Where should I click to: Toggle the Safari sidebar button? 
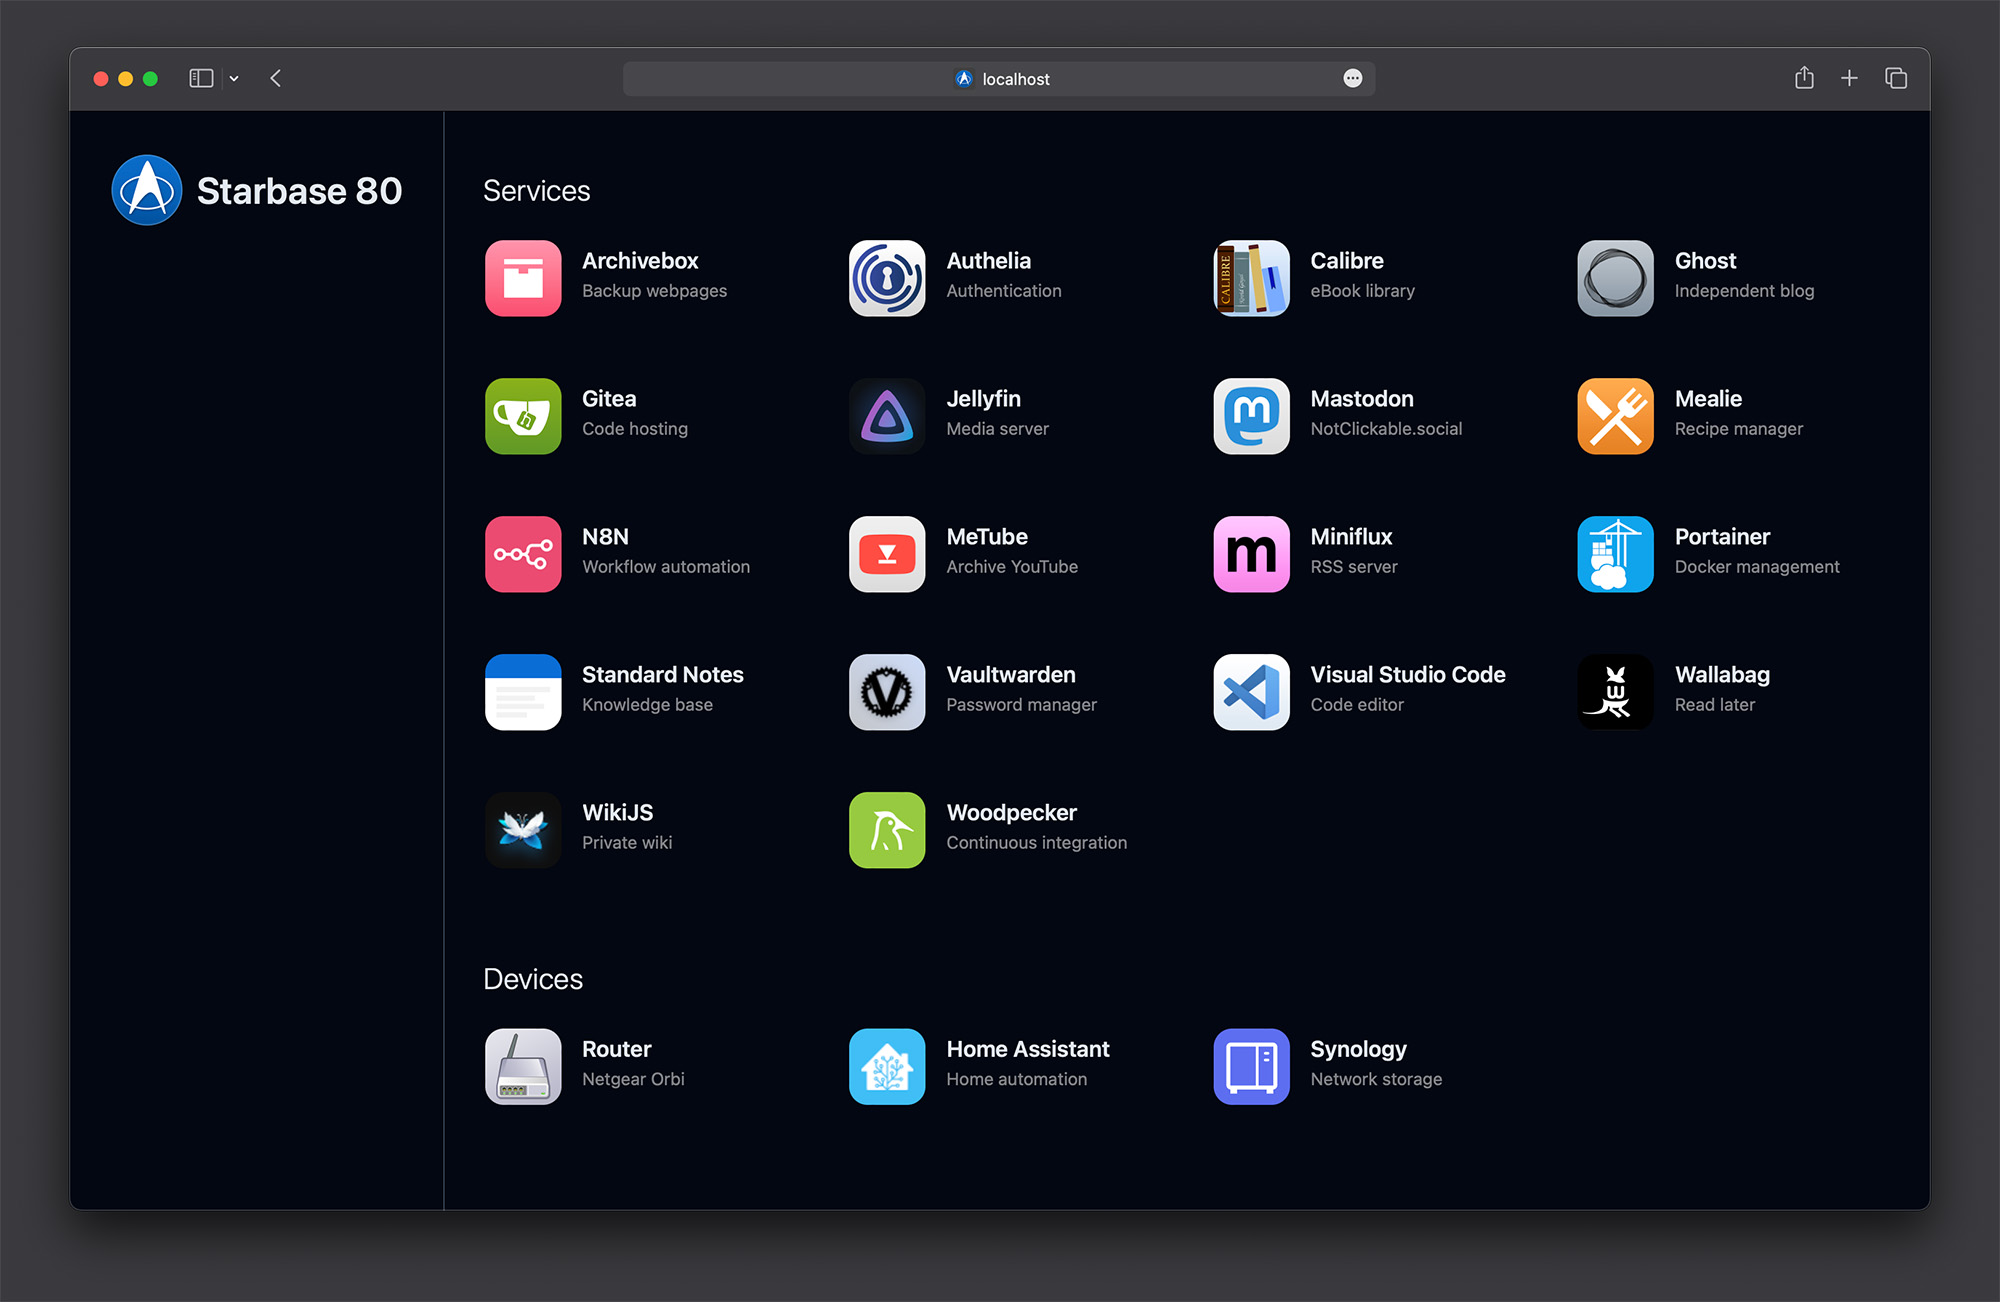point(201,78)
